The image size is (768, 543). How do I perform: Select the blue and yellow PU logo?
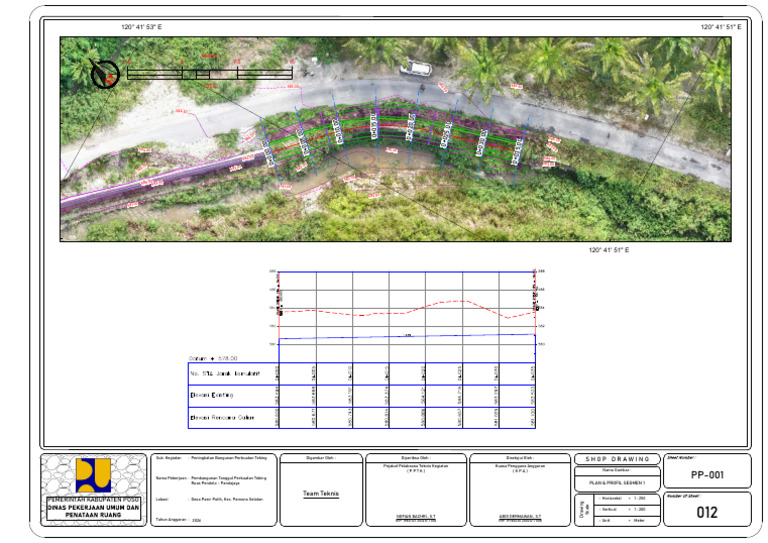click(x=93, y=475)
